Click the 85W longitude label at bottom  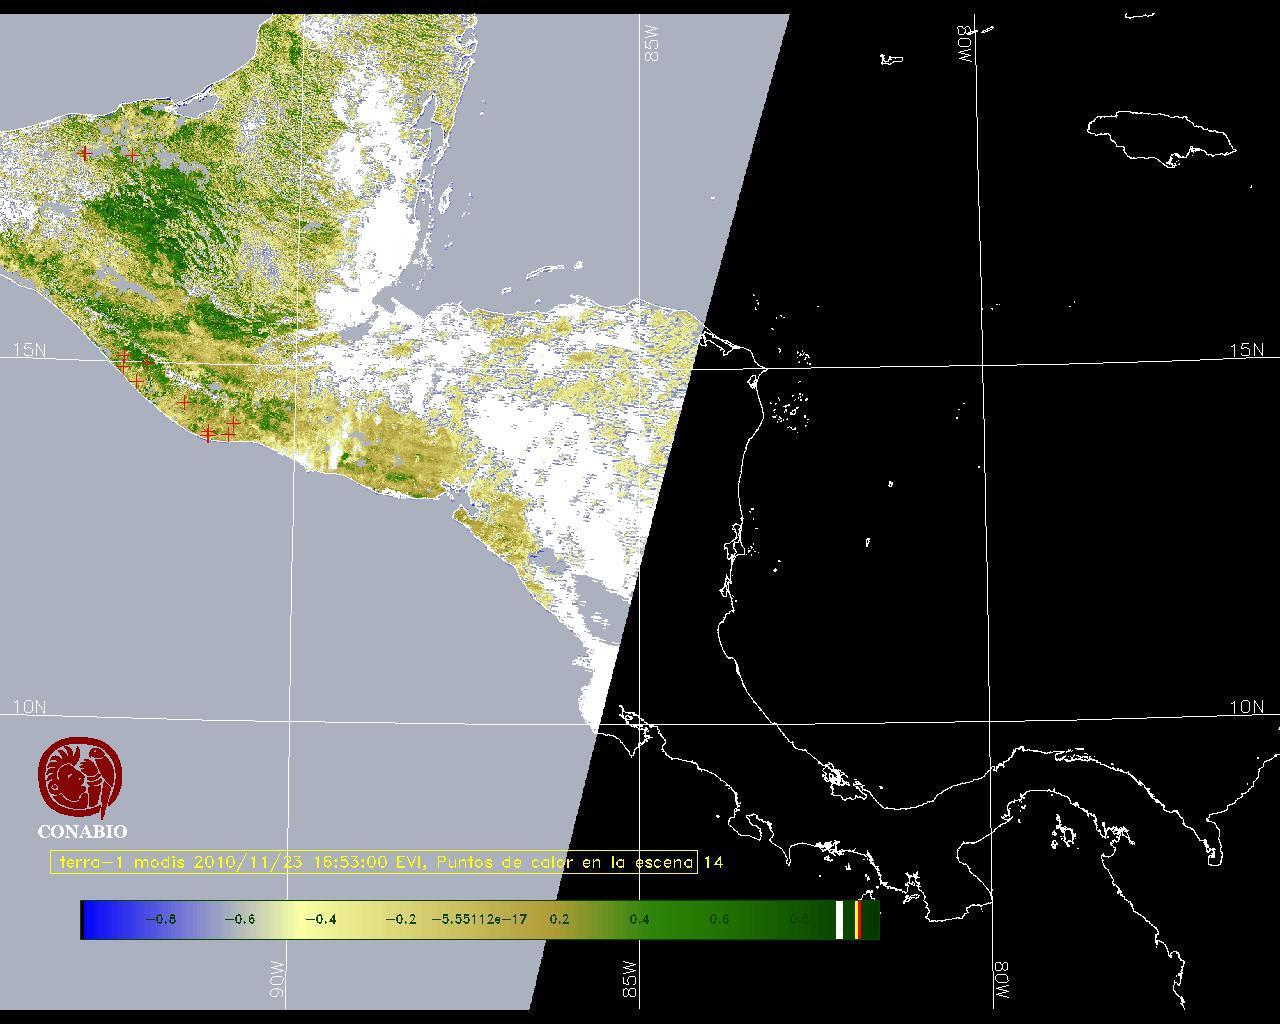click(x=629, y=979)
